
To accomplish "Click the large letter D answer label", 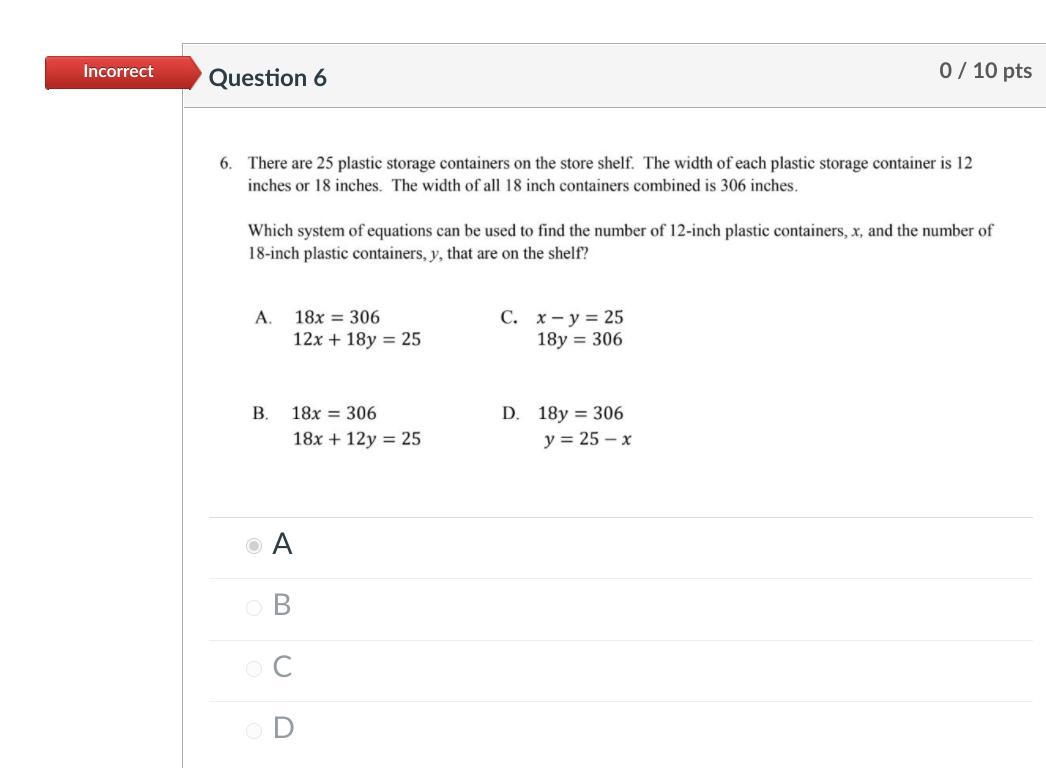I will pos(283,728).
